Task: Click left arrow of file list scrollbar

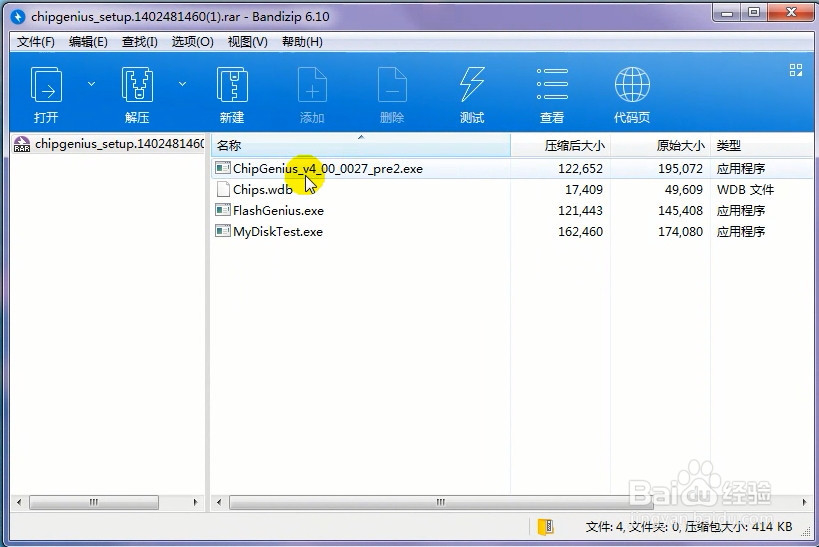Action: click(218, 502)
